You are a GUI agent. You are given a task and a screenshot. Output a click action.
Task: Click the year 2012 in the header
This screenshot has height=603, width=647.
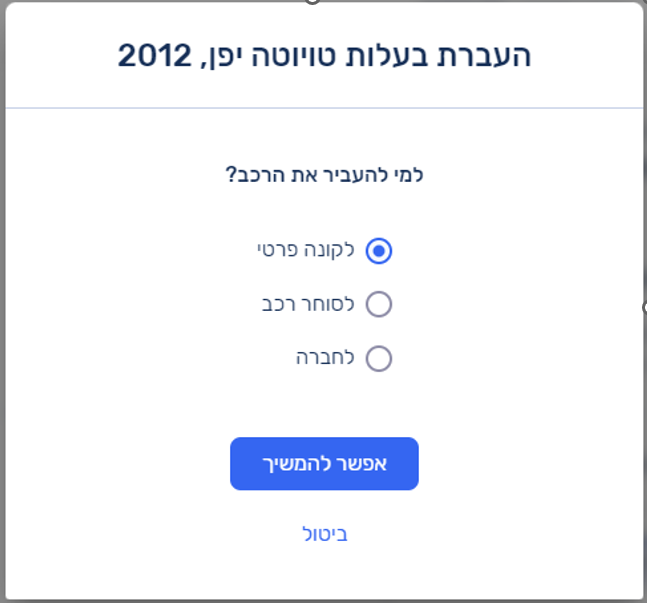click(x=154, y=56)
